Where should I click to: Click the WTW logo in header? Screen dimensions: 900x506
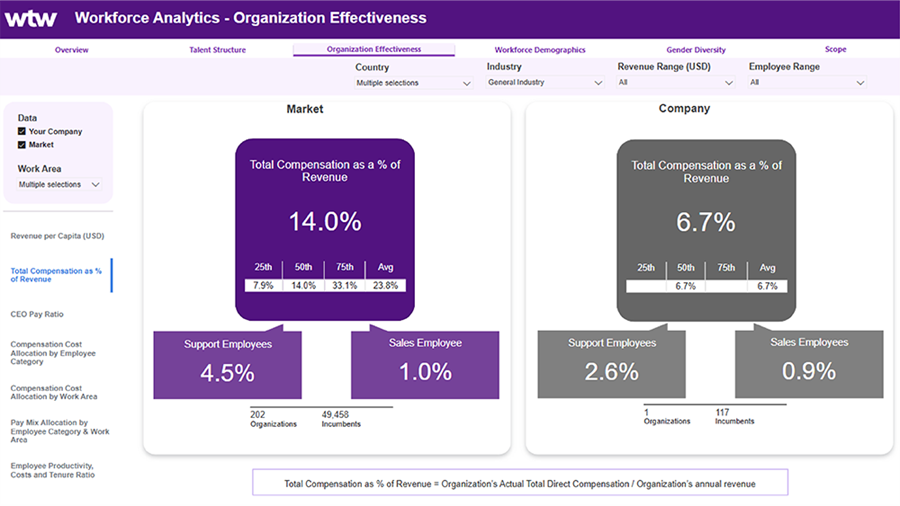point(31,18)
